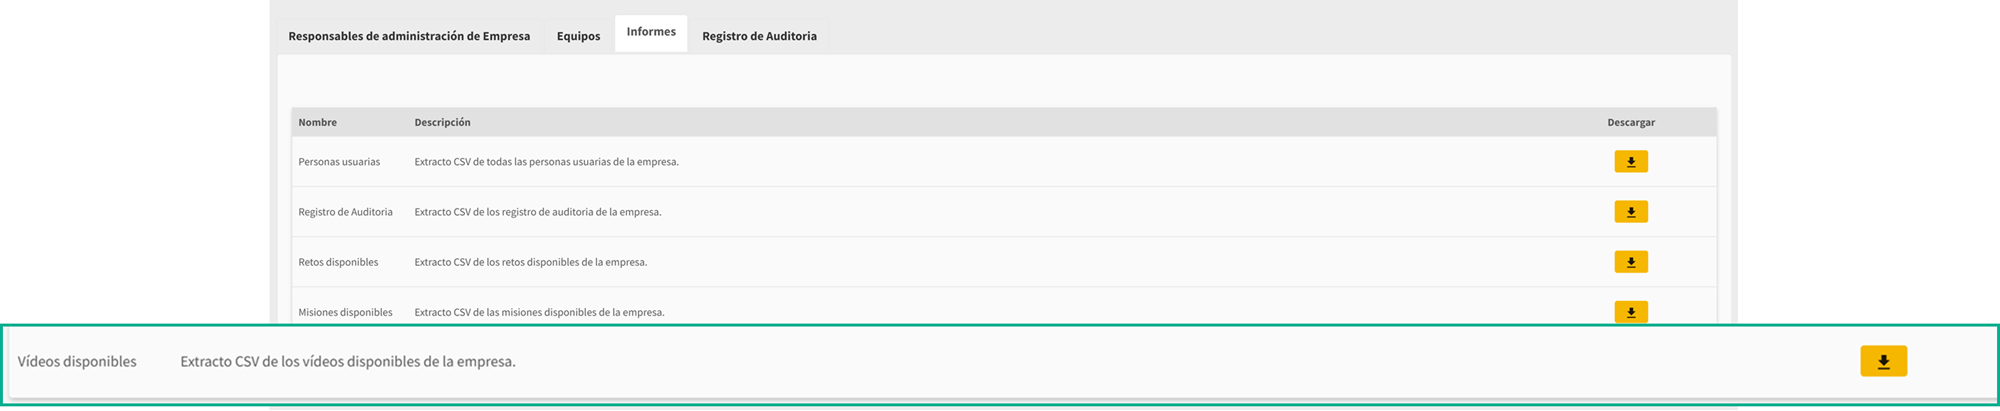
Task: Switch to the Equipos tab
Action: point(578,36)
